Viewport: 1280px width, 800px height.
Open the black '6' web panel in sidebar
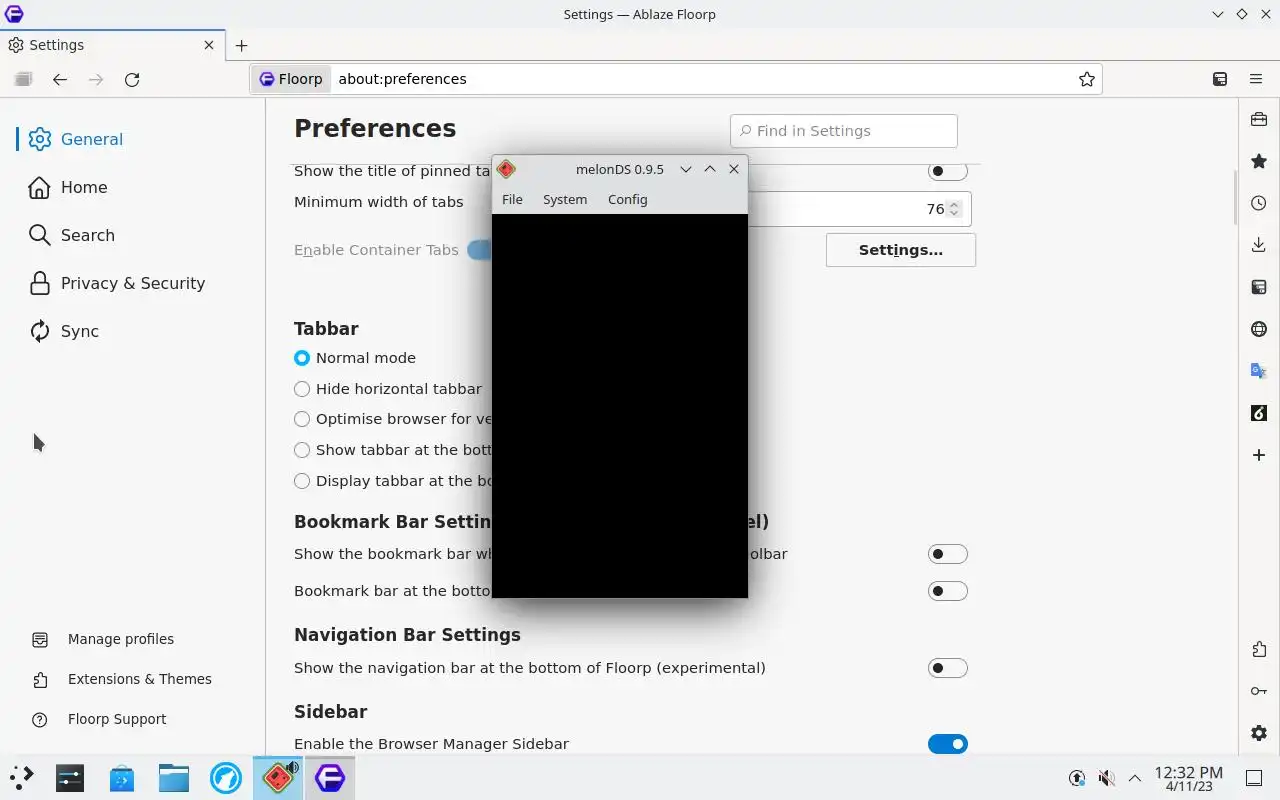[x=1259, y=413]
